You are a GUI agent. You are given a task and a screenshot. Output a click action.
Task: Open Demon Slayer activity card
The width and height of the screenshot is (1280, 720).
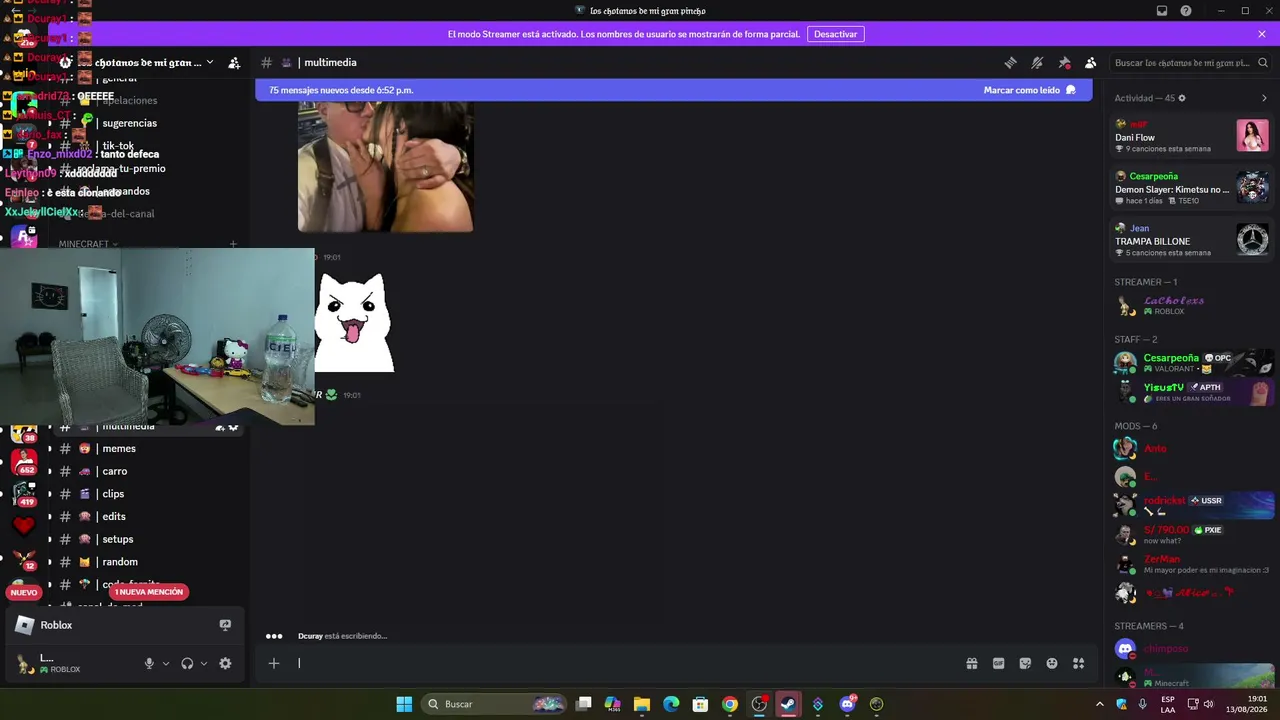1191,188
